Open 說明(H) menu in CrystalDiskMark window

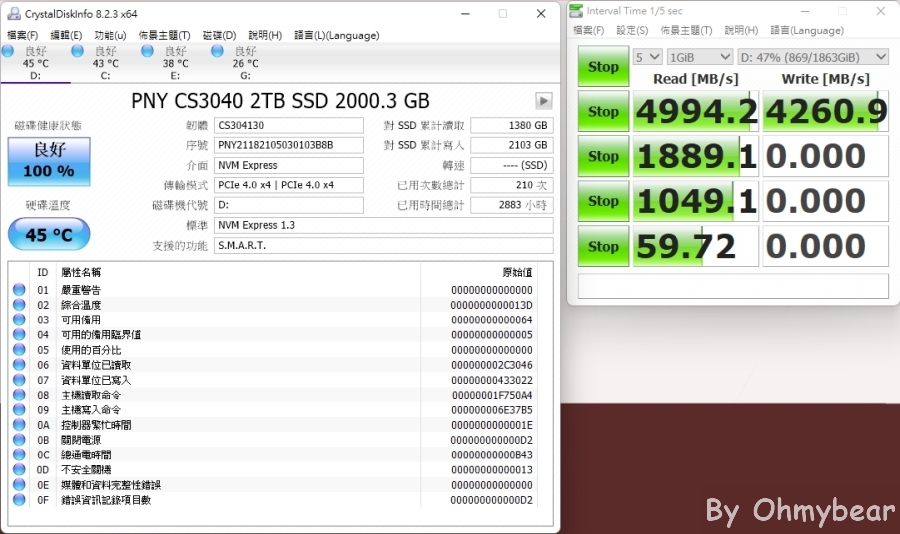point(741,30)
